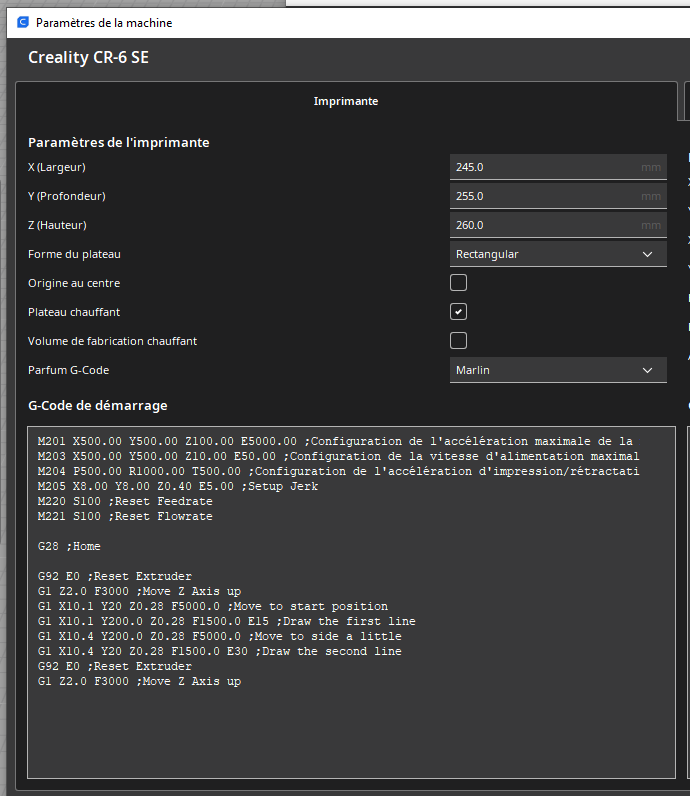Click the X (Largeur) label
690x796 pixels.
(x=57, y=167)
